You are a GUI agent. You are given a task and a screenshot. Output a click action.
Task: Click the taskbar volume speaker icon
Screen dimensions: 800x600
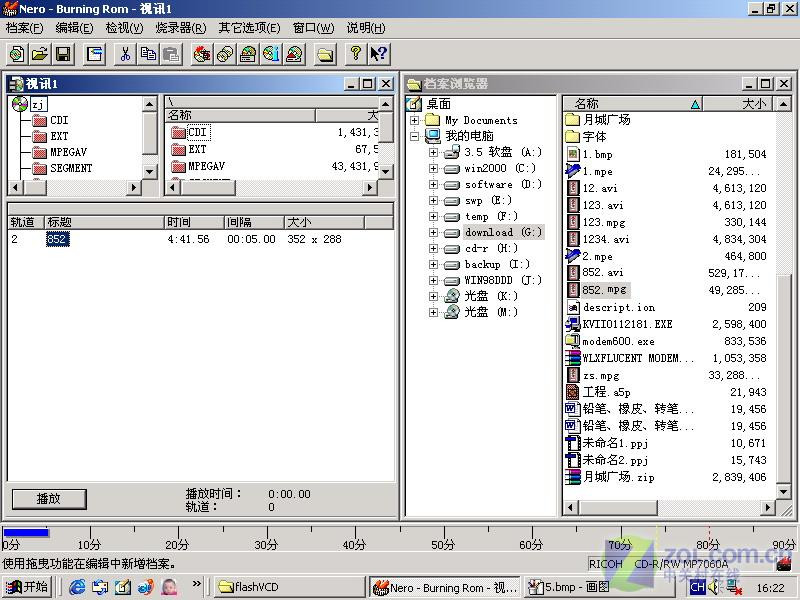coord(714,588)
